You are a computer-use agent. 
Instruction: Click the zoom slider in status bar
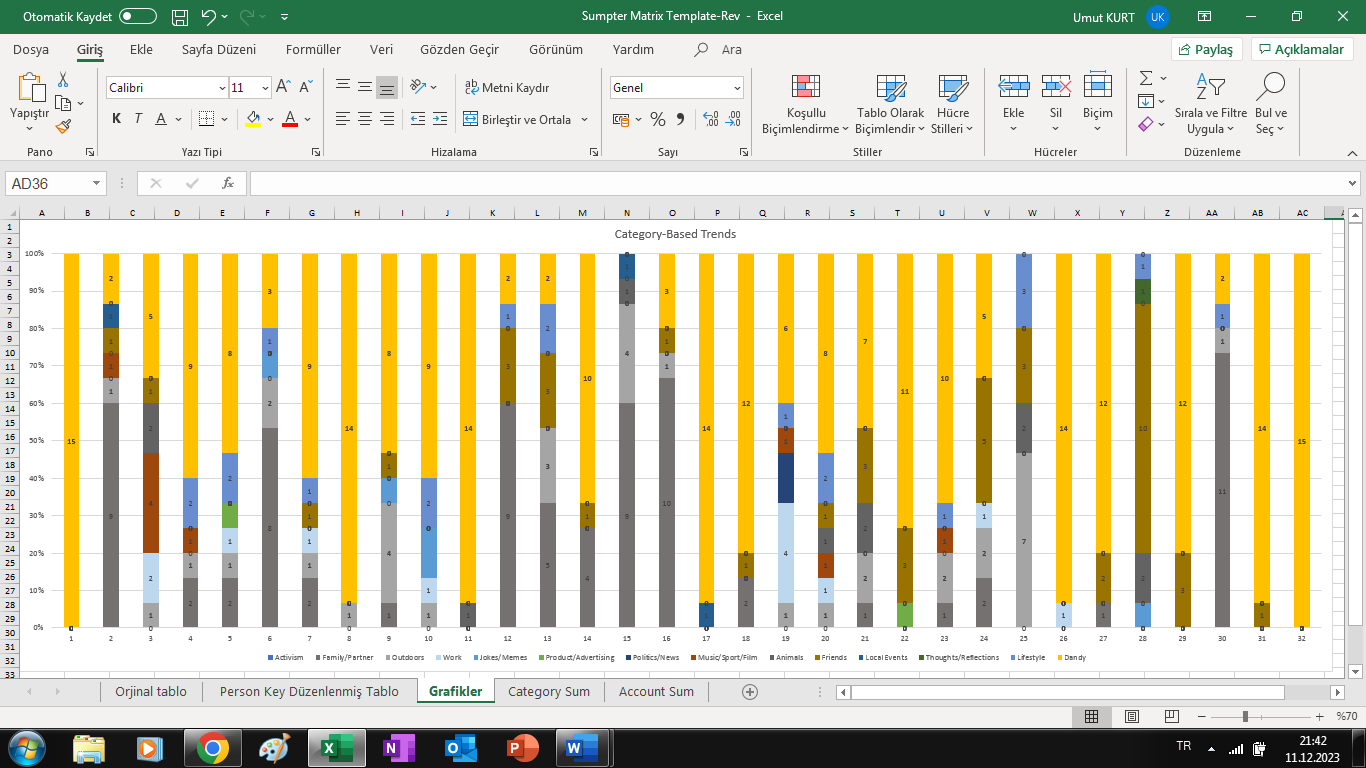click(x=1245, y=717)
